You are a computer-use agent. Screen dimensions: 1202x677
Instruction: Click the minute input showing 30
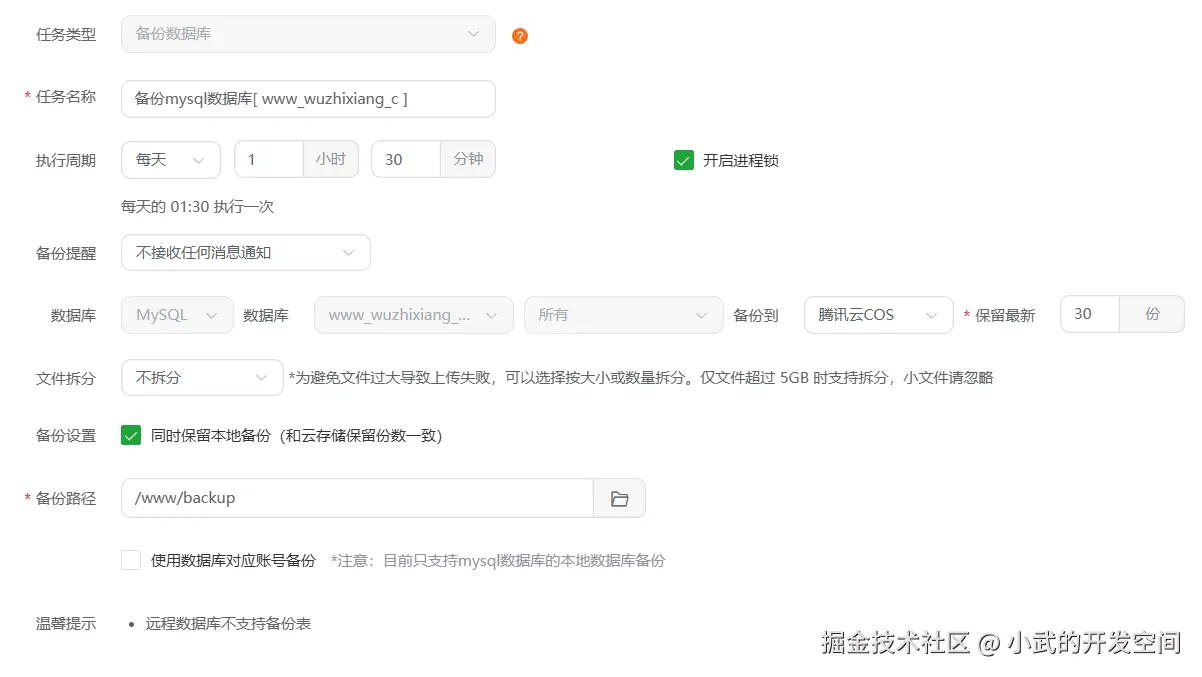[405, 159]
